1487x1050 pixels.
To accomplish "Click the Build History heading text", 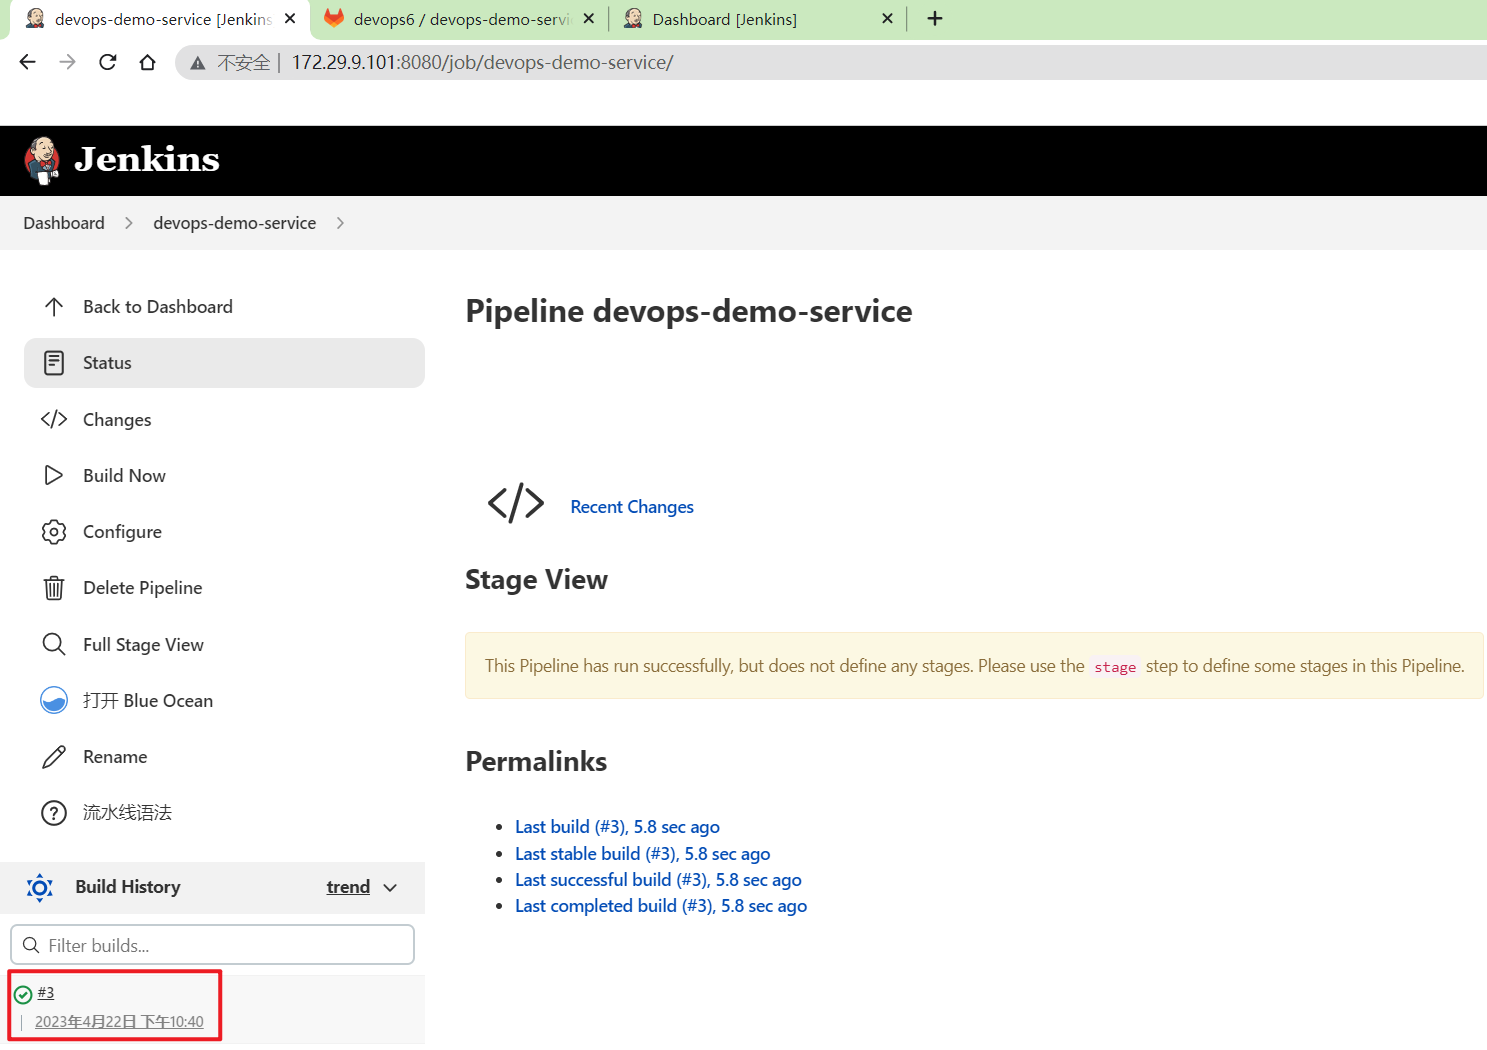I will (x=128, y=887).
